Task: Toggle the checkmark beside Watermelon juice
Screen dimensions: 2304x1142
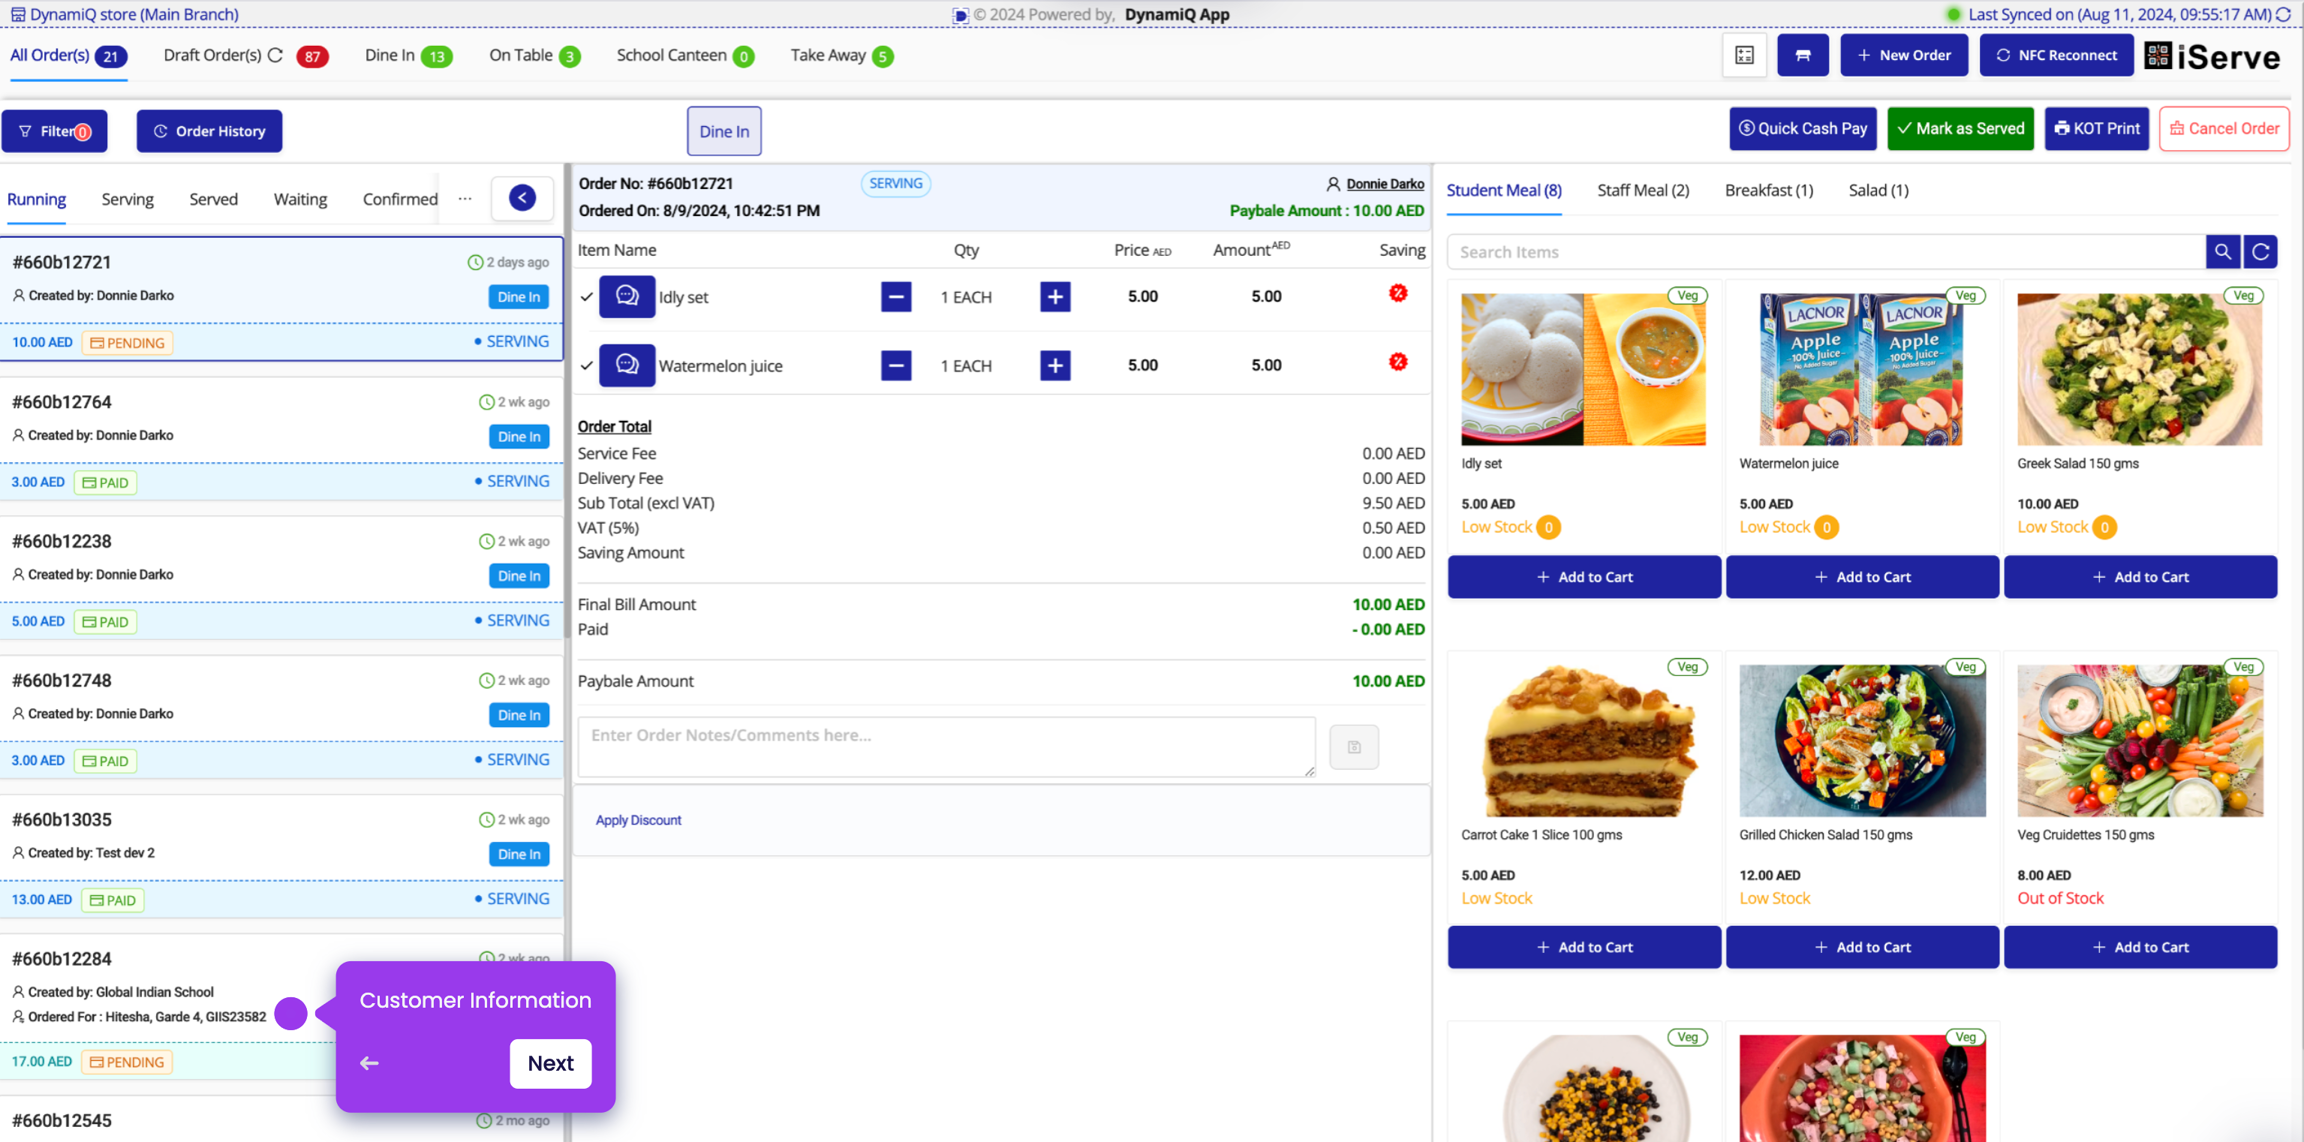Action: [x=587, y=366]
